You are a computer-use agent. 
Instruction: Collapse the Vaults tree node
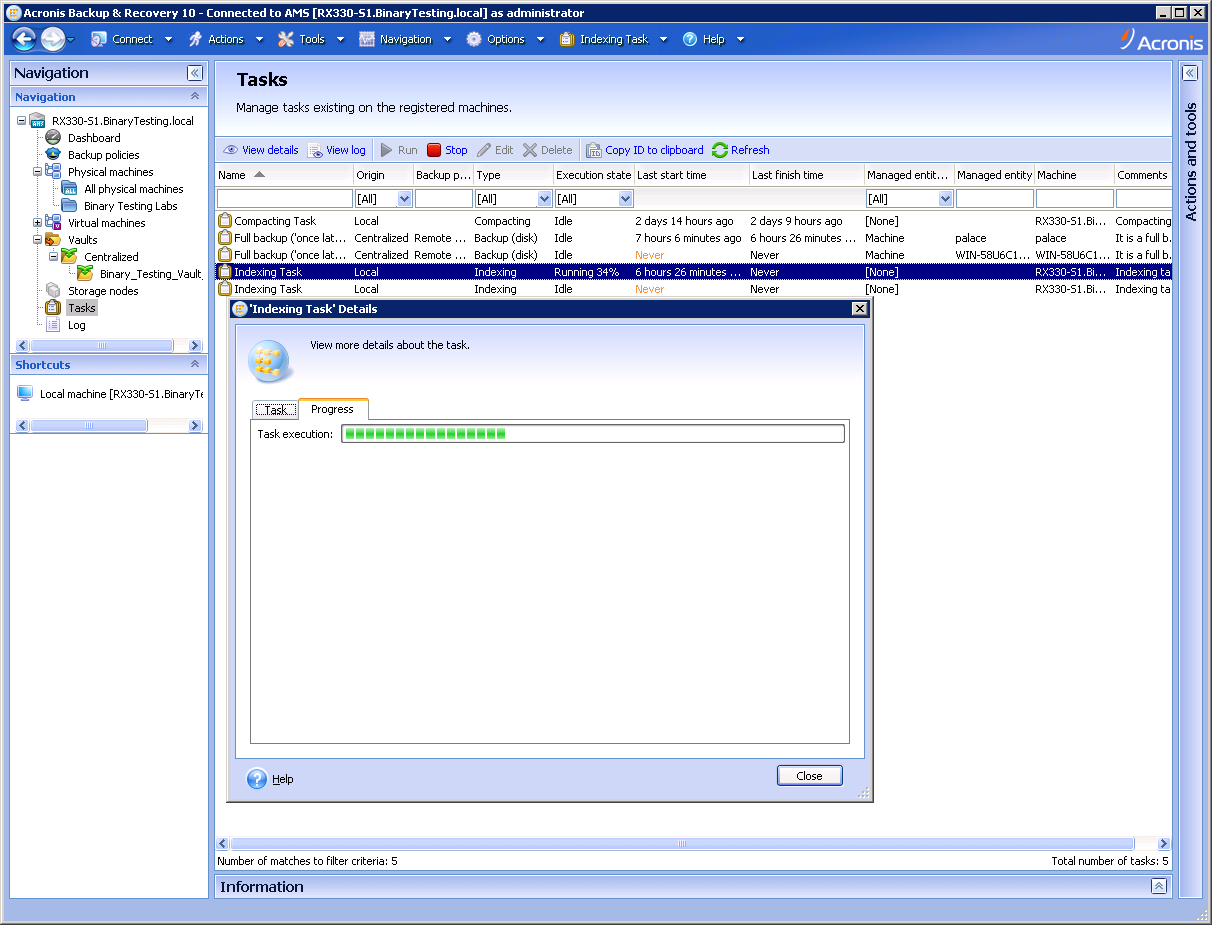tap(37, 240)
